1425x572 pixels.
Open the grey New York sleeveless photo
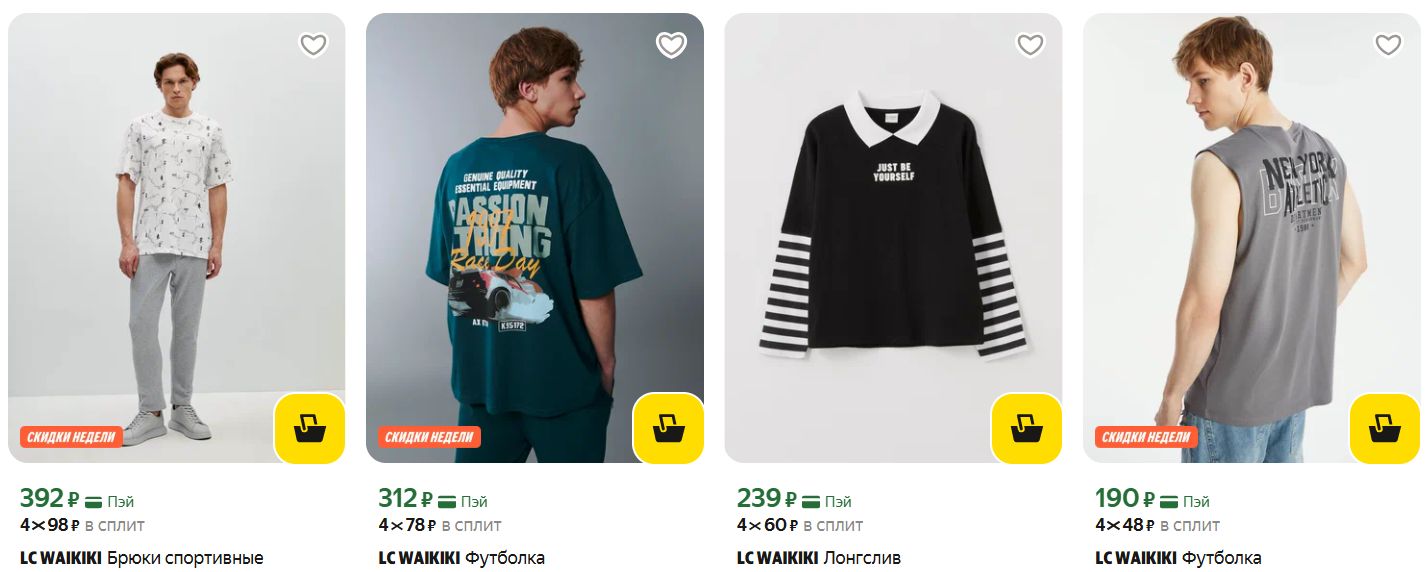(x=1251, y=230)
